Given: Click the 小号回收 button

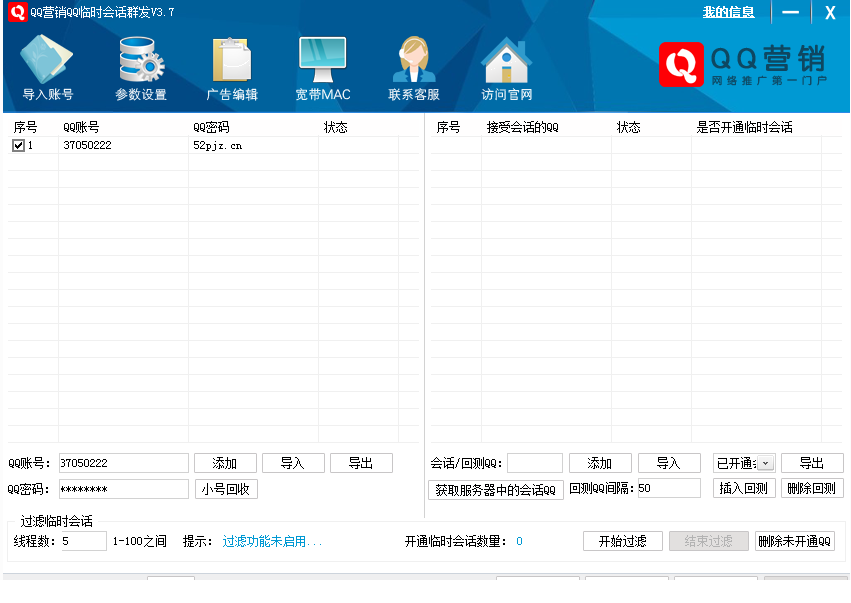Looking at the screenshot, I should pos(226,489).
